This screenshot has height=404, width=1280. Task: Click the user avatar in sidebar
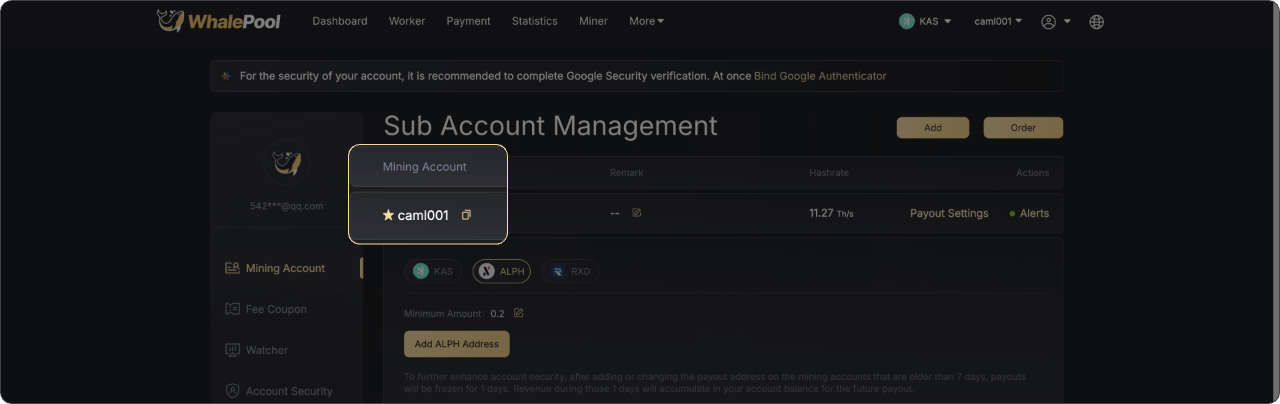pyautogui.click(x=286, y=161)
